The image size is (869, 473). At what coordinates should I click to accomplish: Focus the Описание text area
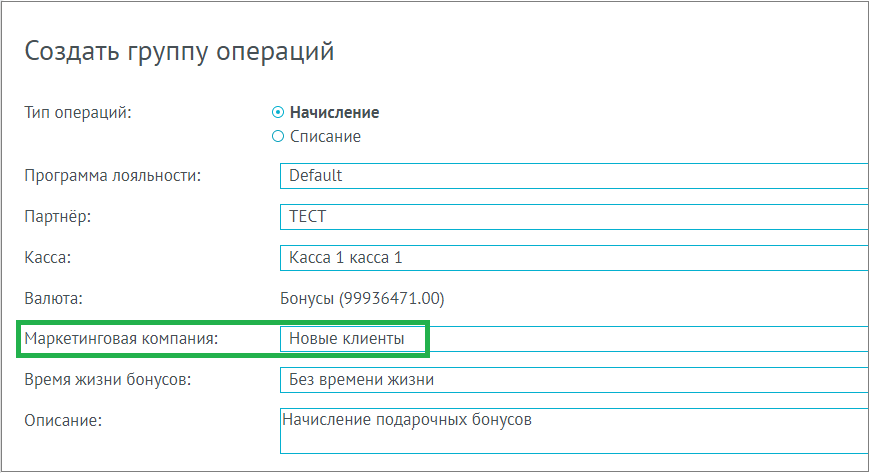[574, 431]
